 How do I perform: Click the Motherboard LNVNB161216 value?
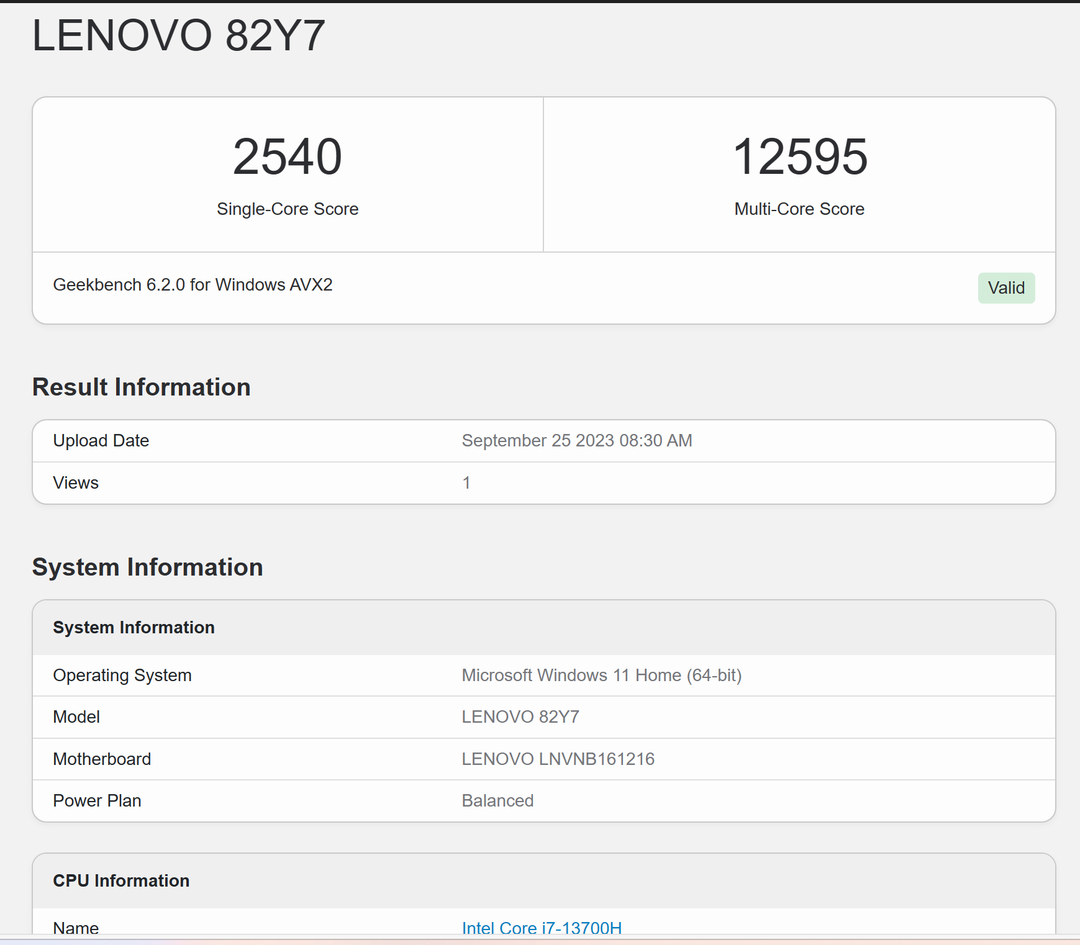click(557, 759)
